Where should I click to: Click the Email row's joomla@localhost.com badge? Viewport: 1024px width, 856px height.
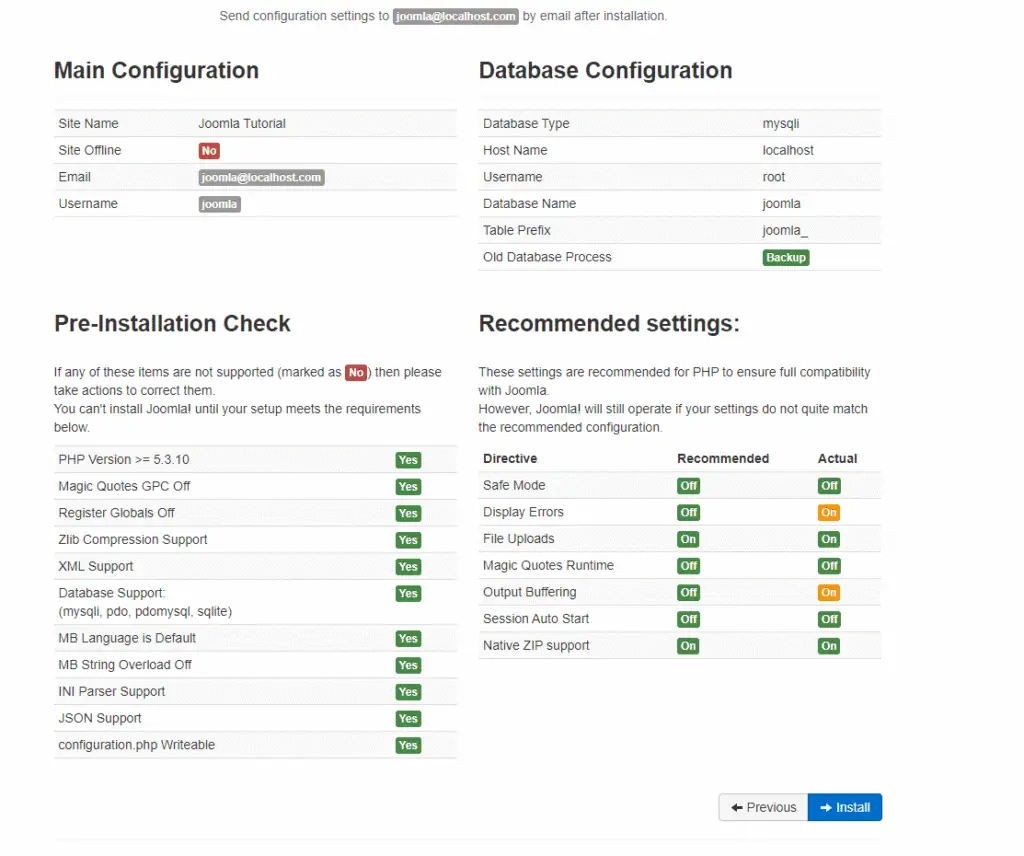(x=261, y=178)
